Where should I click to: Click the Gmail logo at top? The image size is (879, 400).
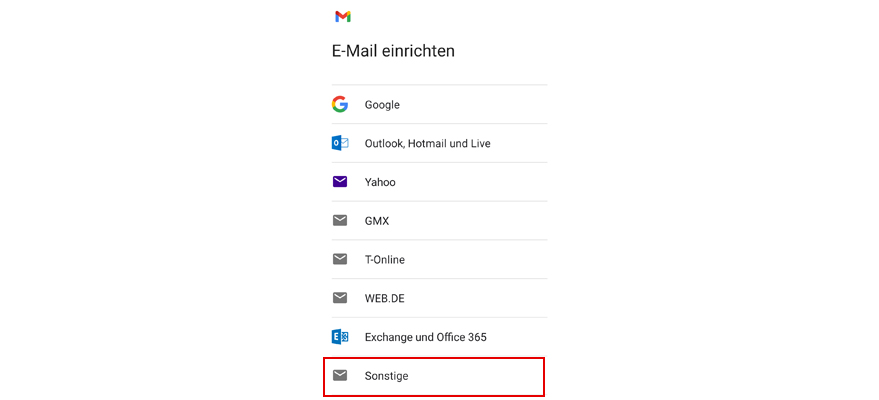[x=343, y=16]
